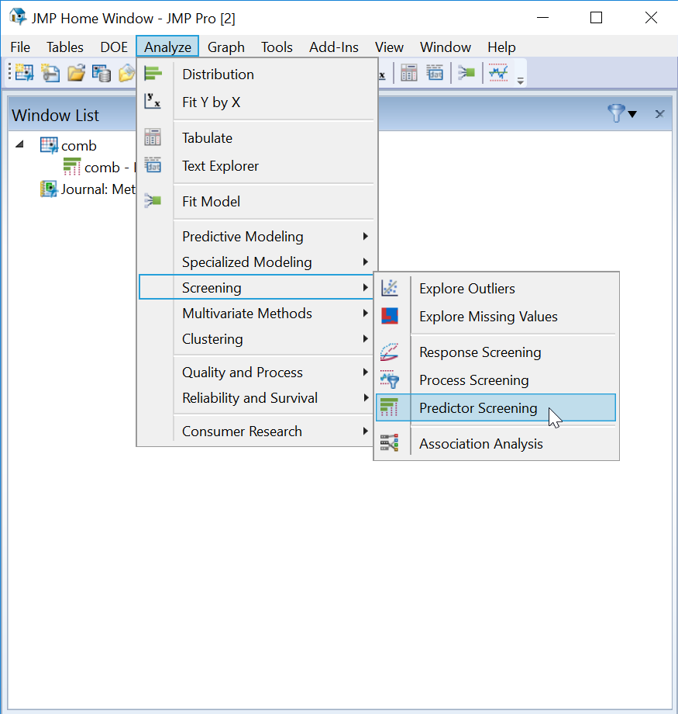Select Distribution from the Analyze menu
Viewport: 678px width, 714px height.
(x=258, y=74)
